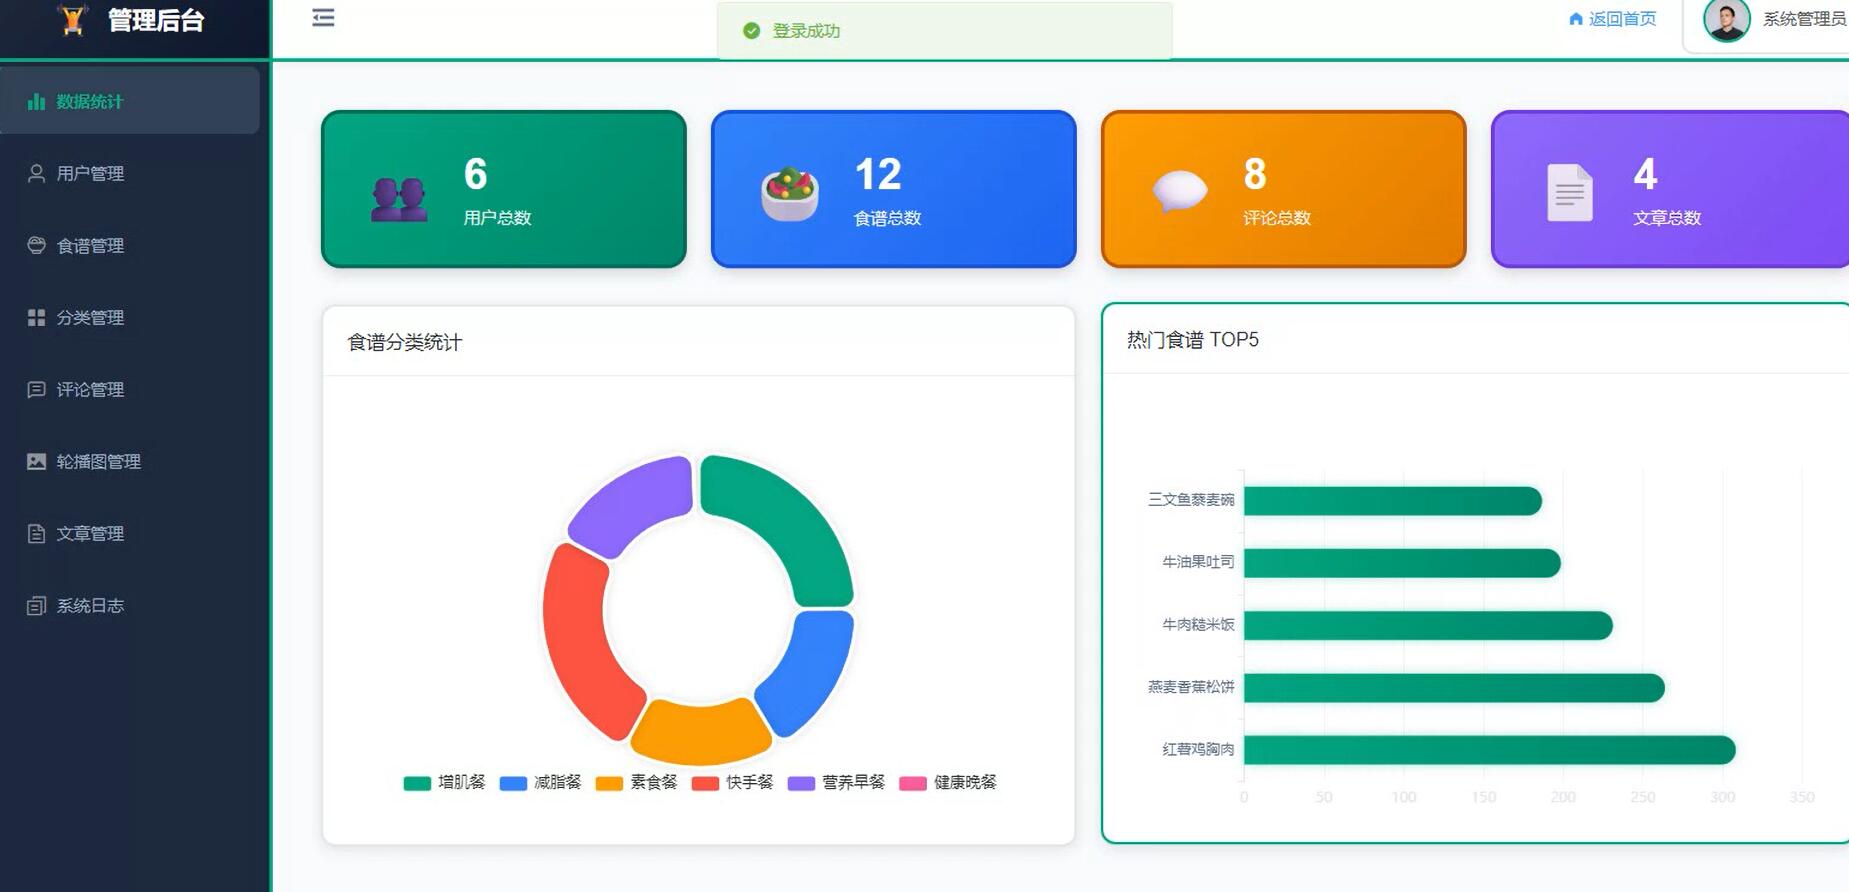Click the speech bubble icon in 评论总数 card

point(1180,191)
